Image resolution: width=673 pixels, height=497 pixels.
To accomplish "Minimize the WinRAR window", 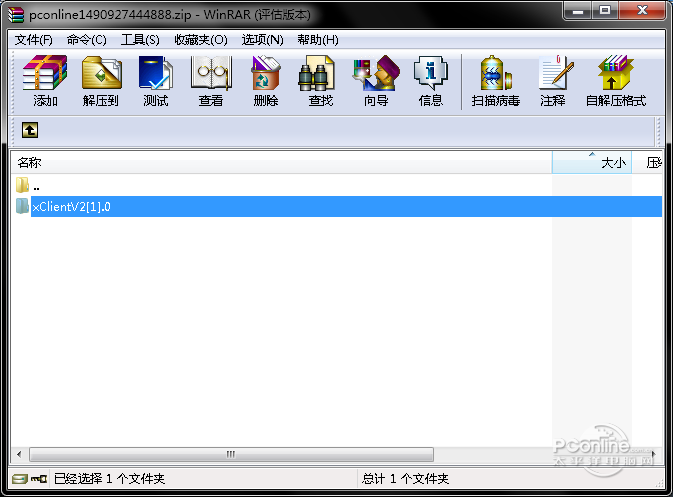I will pyautogui.click(x=578, y=10).
